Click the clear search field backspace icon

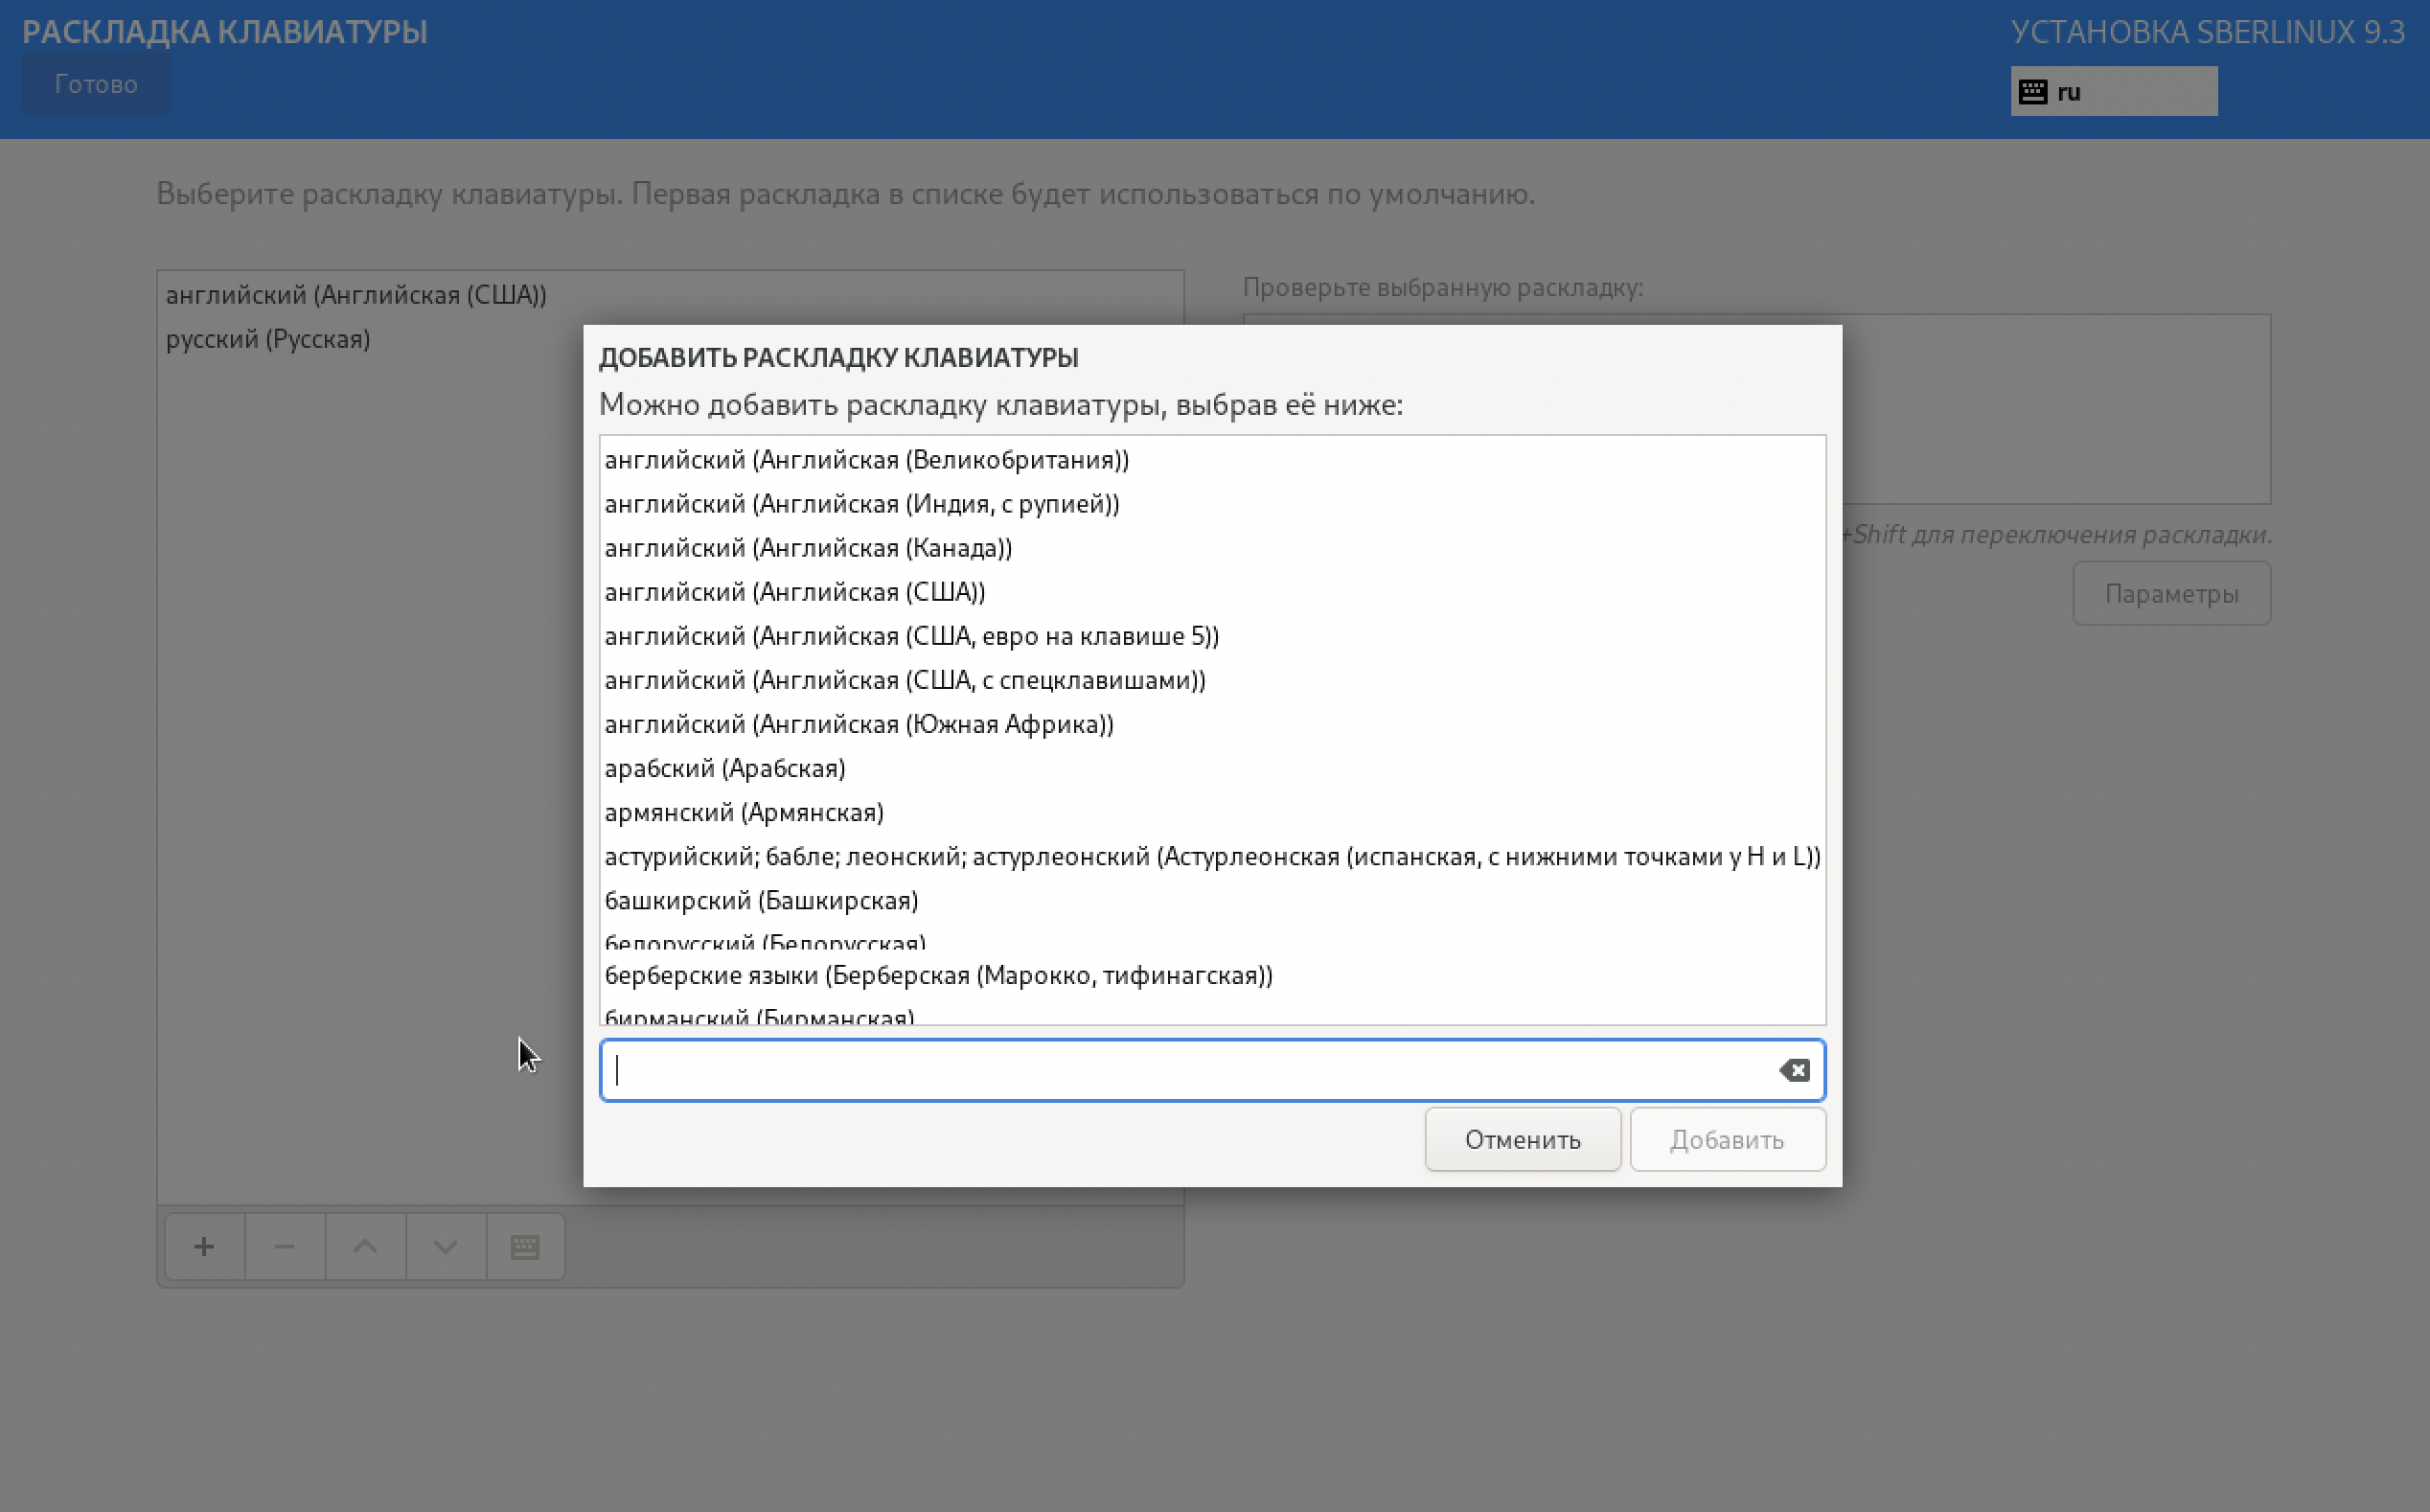click(1794, 1071)
